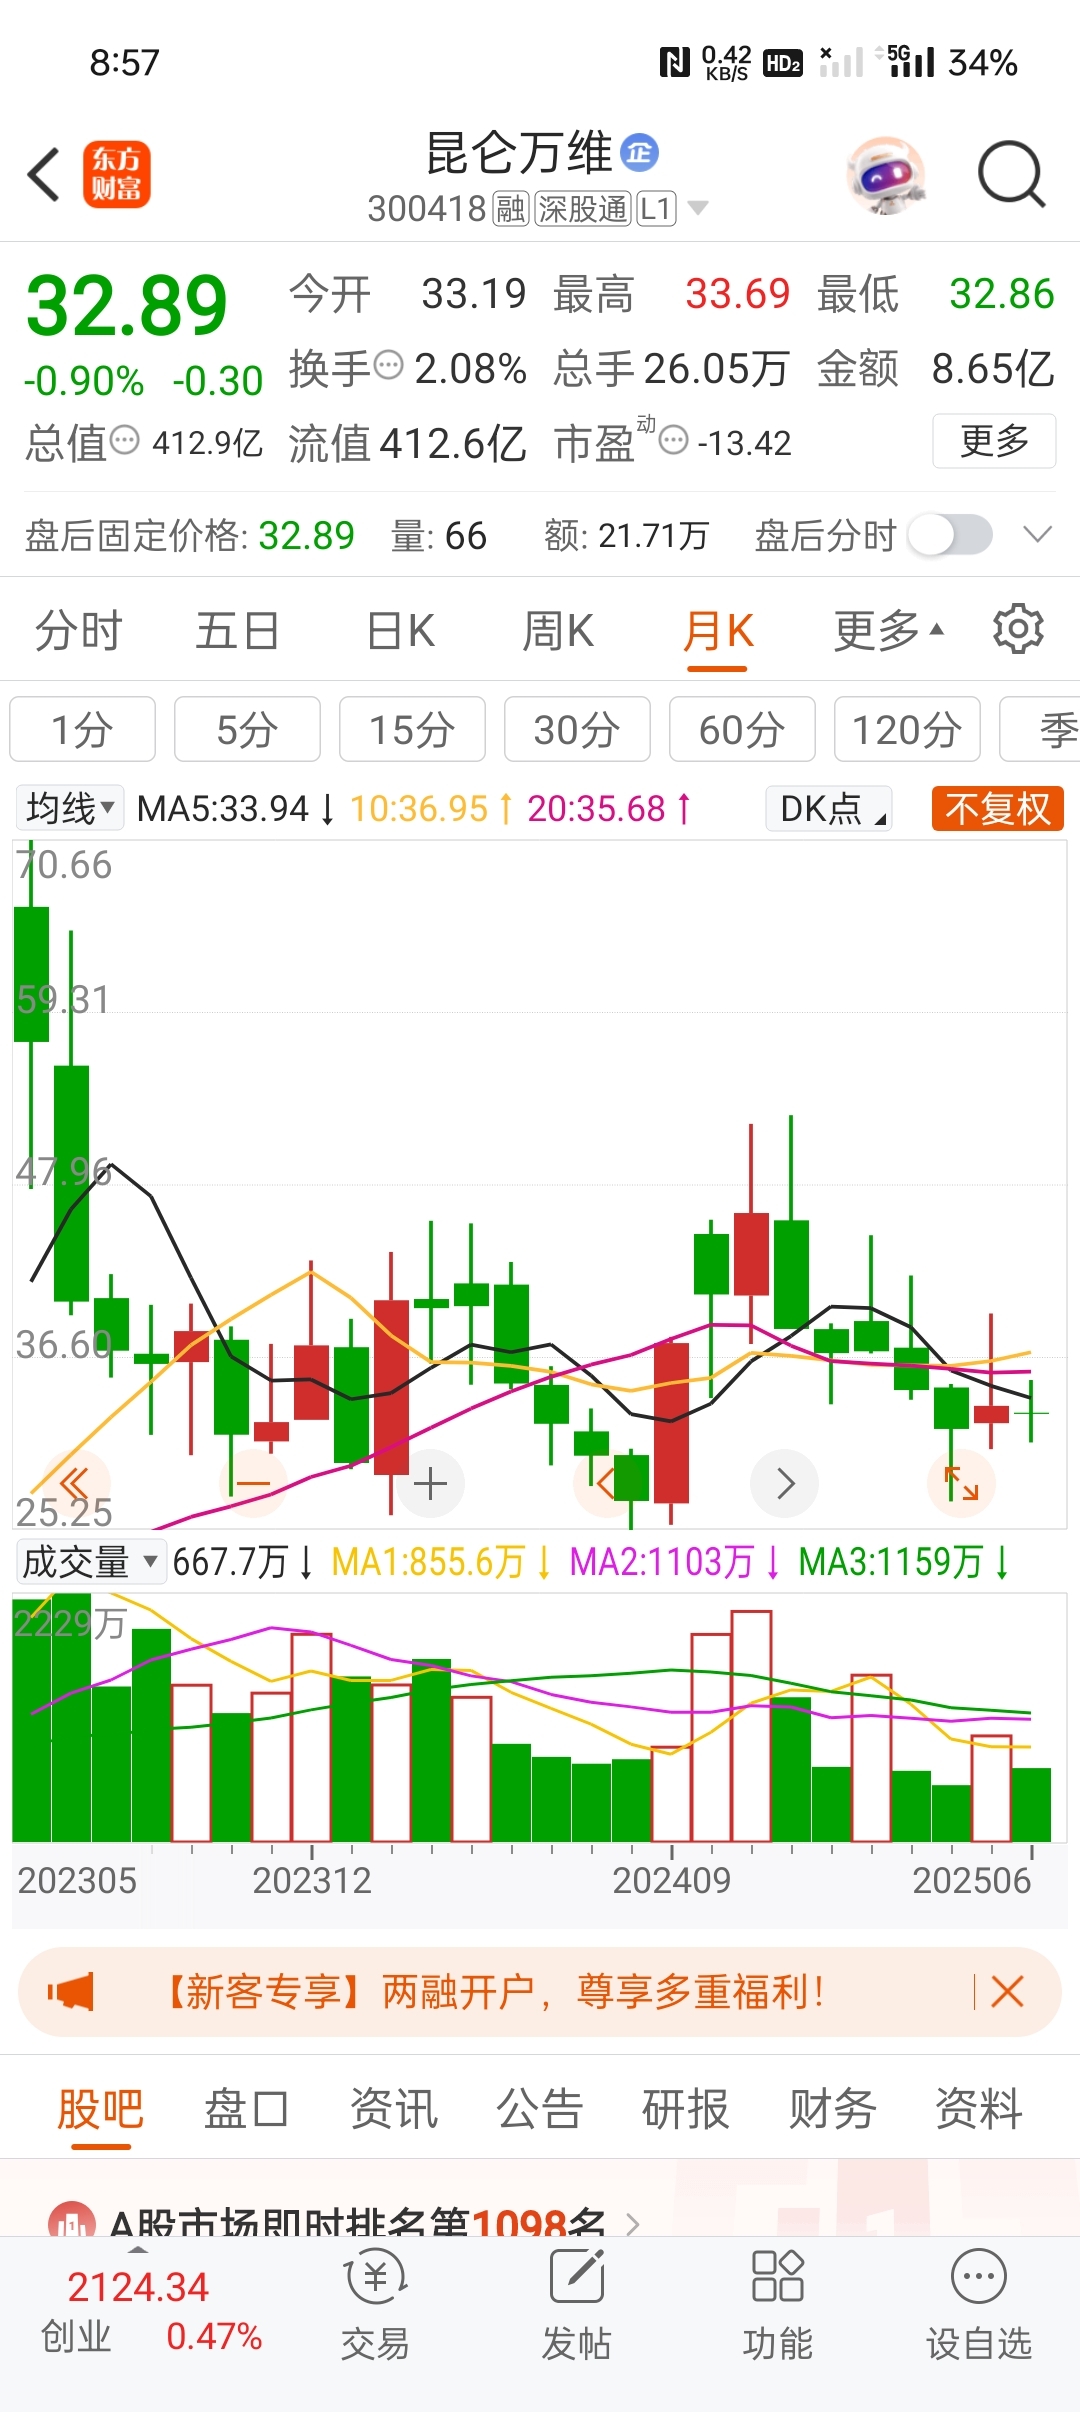The width and height of the screenshot is (1080, 2412).
Task: Tap the 市盈 info bubble icon
Action: pyautogui.click(x=674, y=440)
